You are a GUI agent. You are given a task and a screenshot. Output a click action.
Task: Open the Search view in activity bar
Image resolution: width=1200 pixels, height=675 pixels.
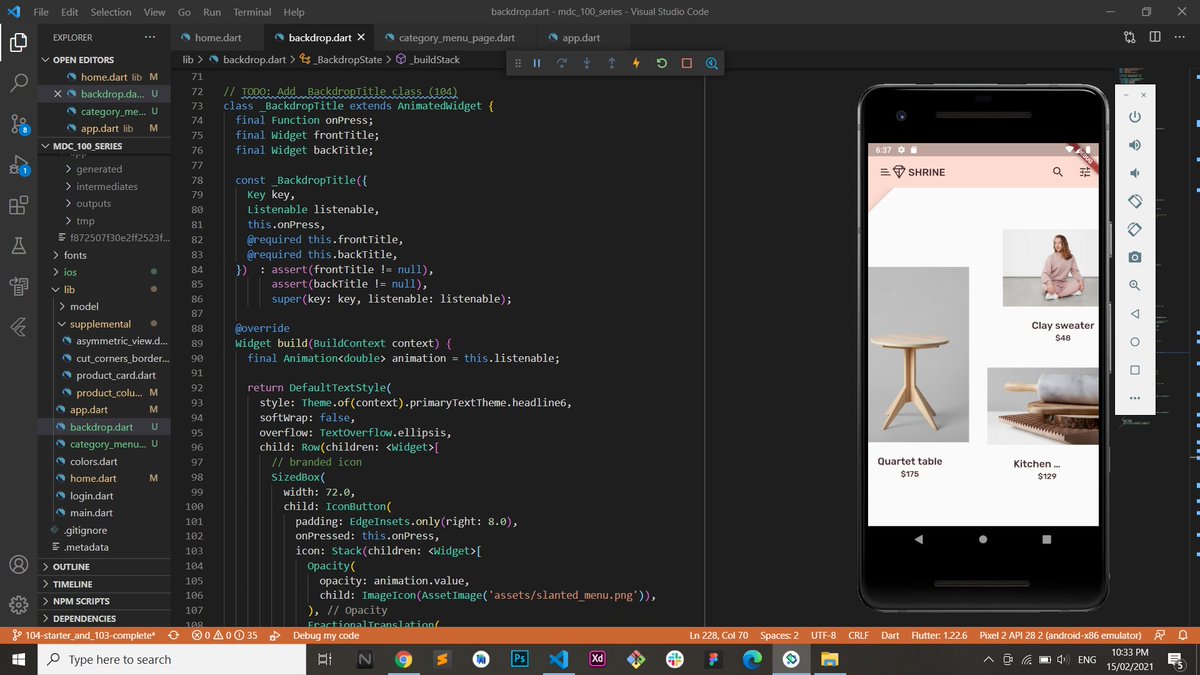click(x=18, y=83)
